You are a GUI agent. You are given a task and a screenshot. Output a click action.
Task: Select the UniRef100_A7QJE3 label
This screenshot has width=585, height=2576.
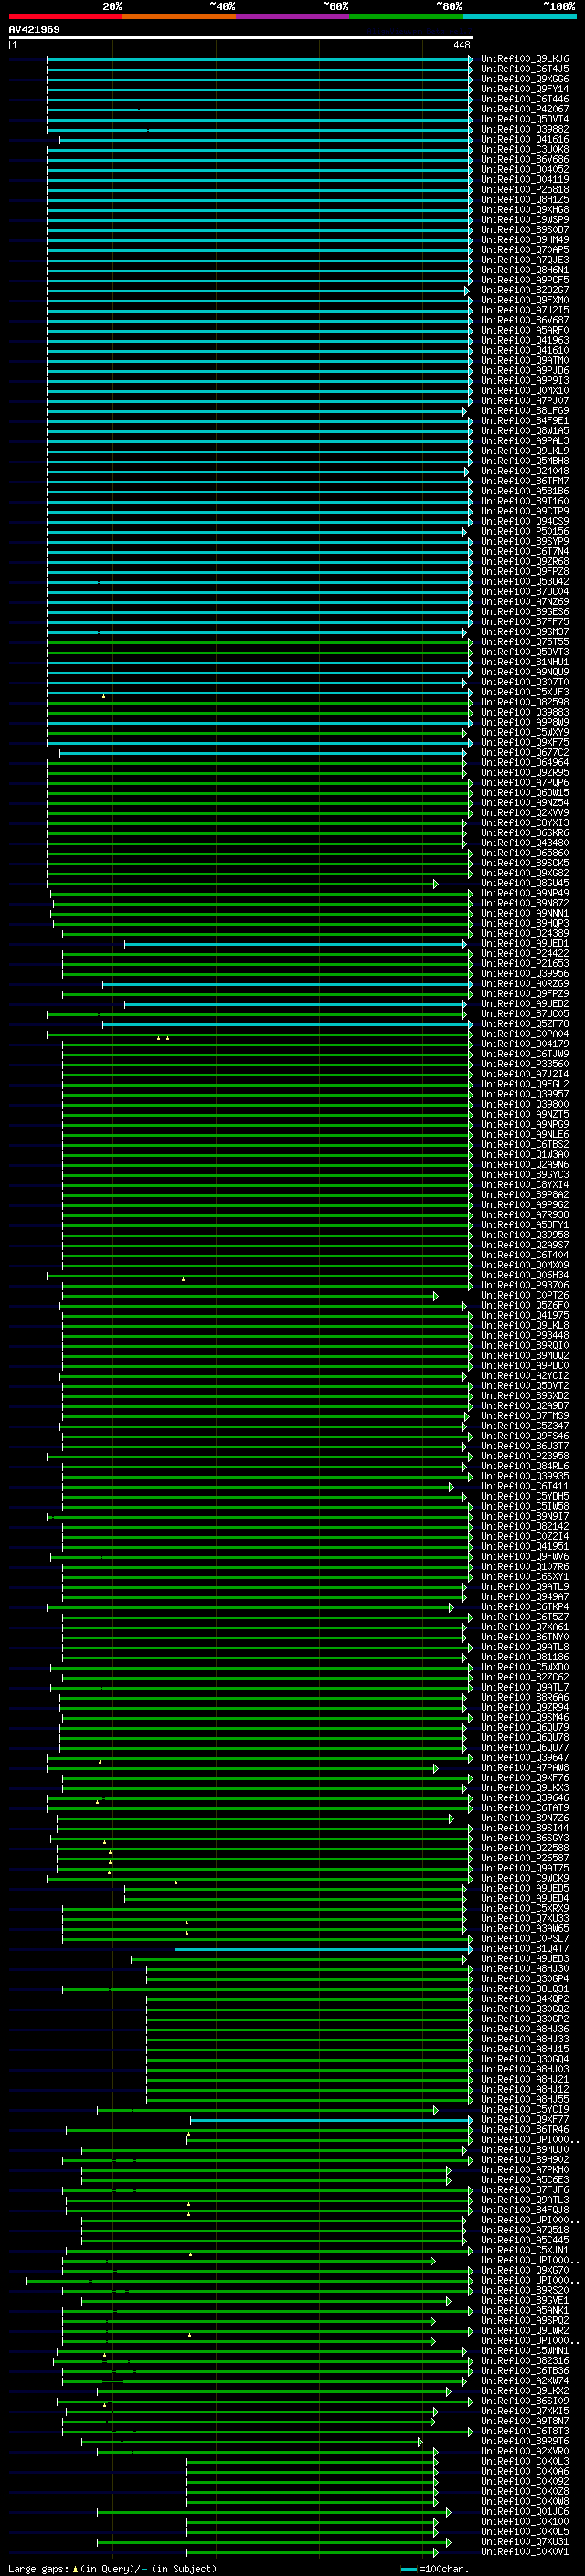pos(525,260)
